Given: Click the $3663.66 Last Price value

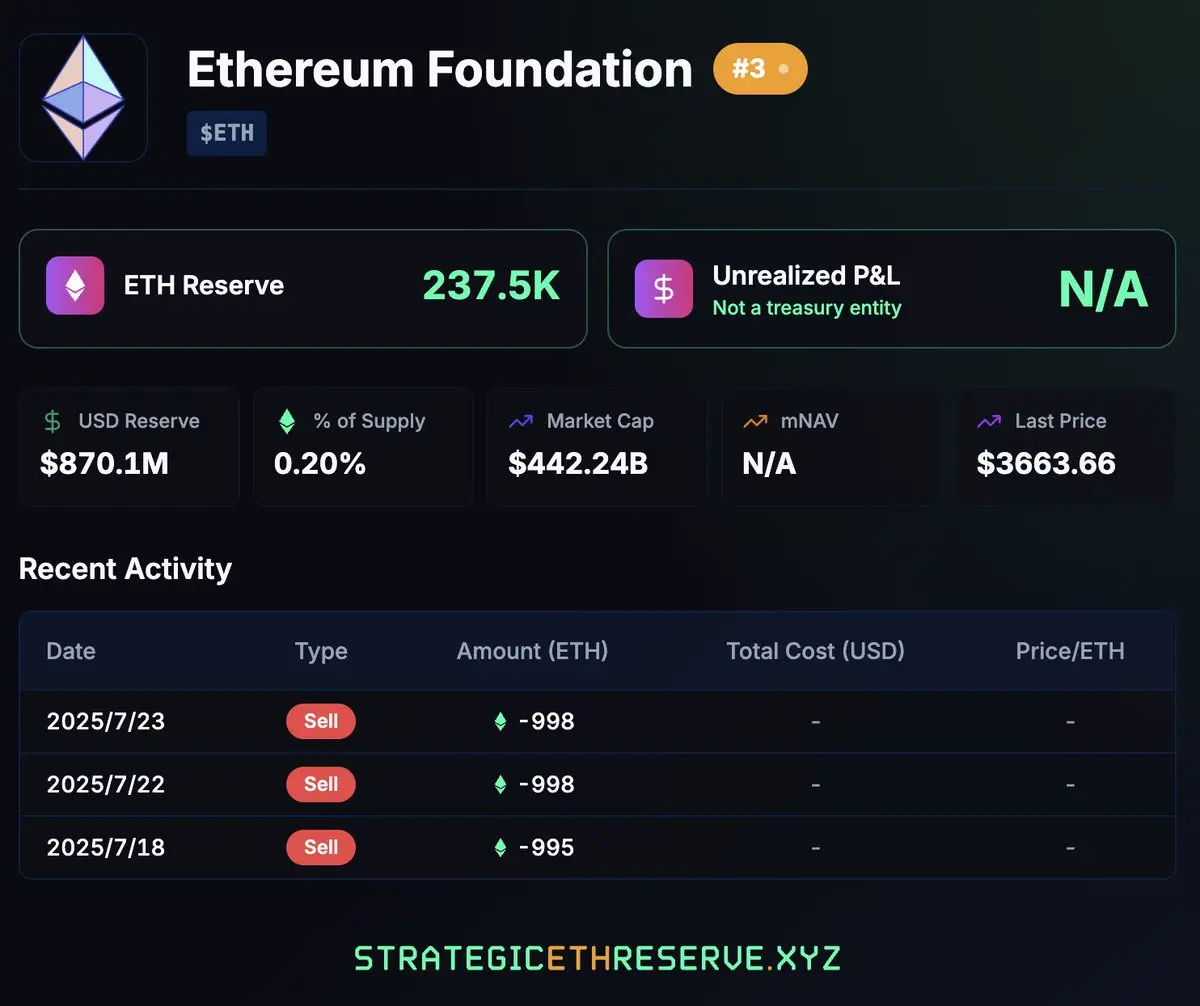Looking at the screenshot, I should point(1046,463).
